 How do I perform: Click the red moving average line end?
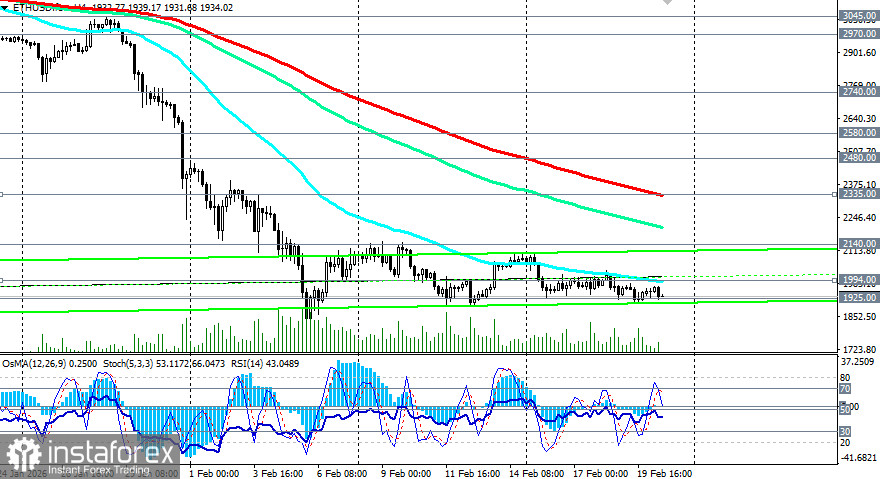tap(662, 195)
